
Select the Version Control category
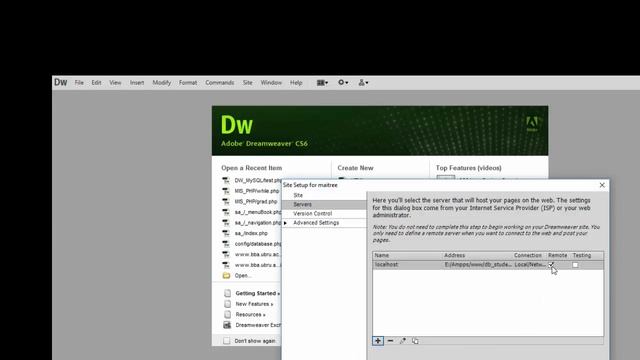pos(324,213)
